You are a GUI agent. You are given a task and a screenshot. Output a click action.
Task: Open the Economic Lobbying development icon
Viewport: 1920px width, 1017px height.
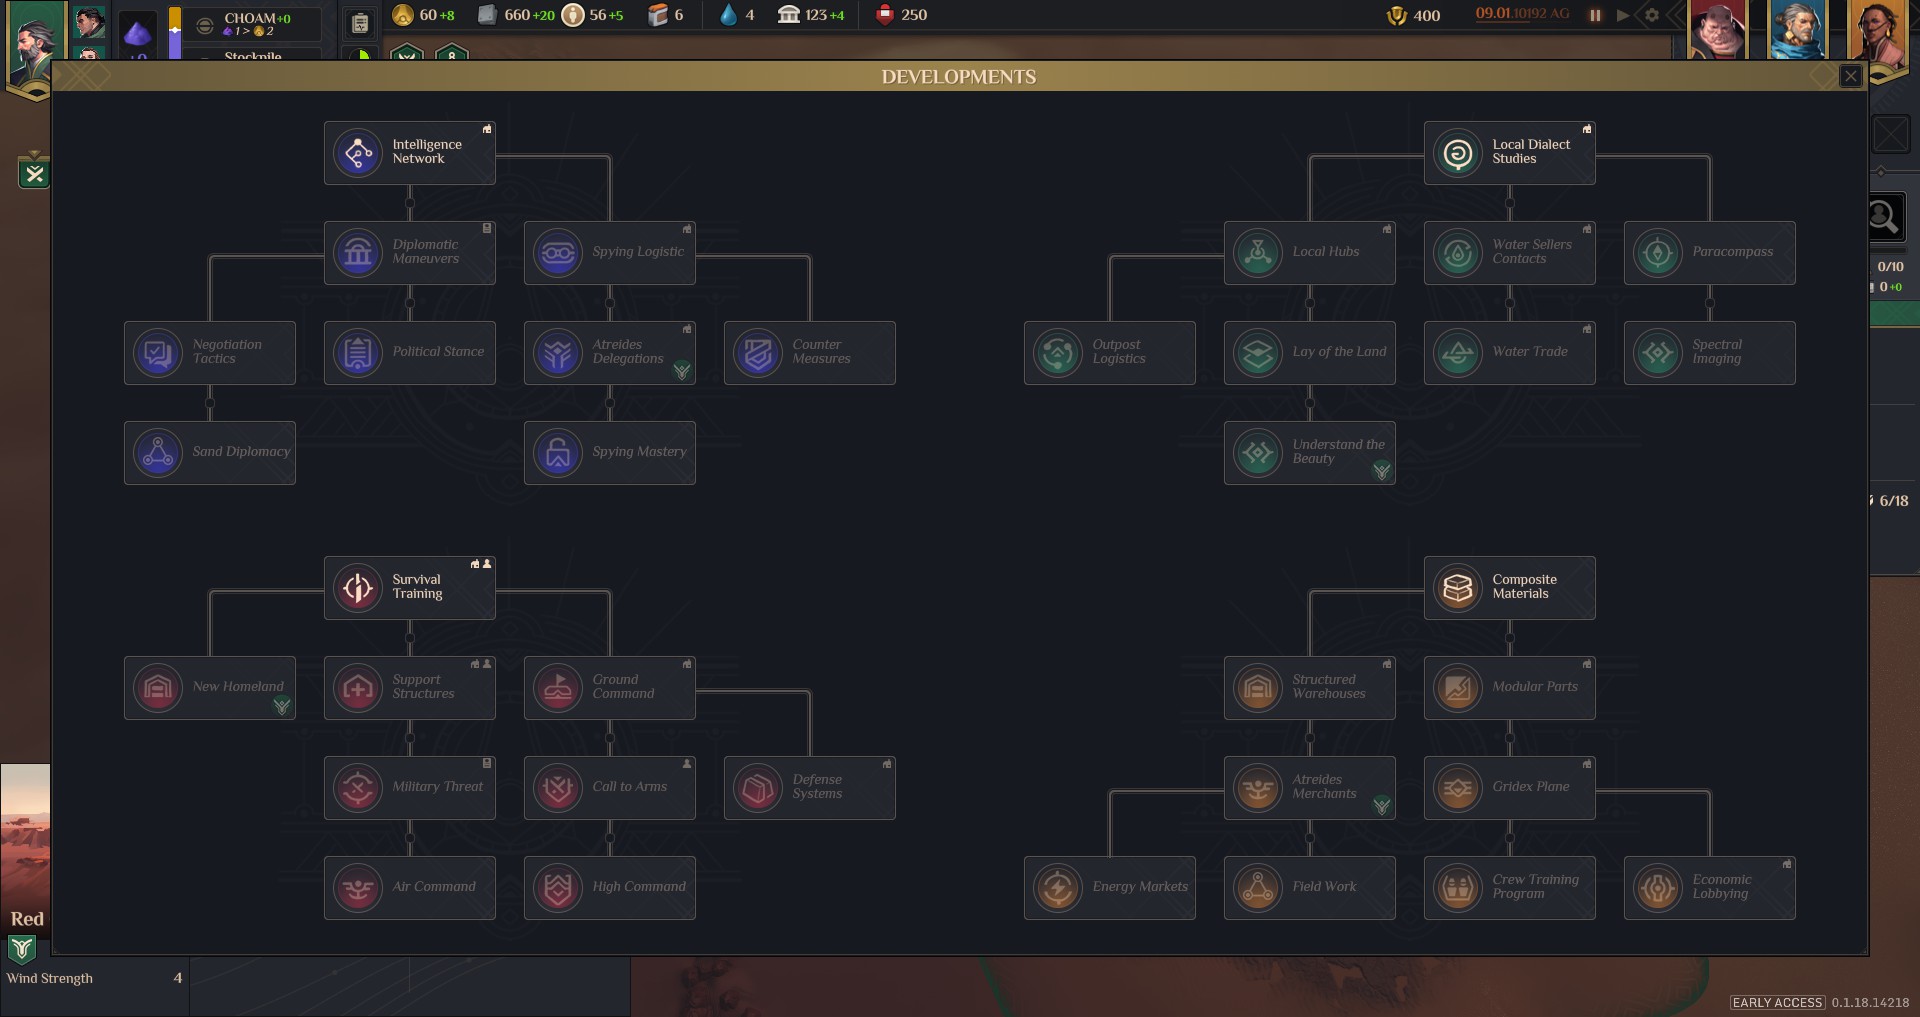pos(1658,888)
